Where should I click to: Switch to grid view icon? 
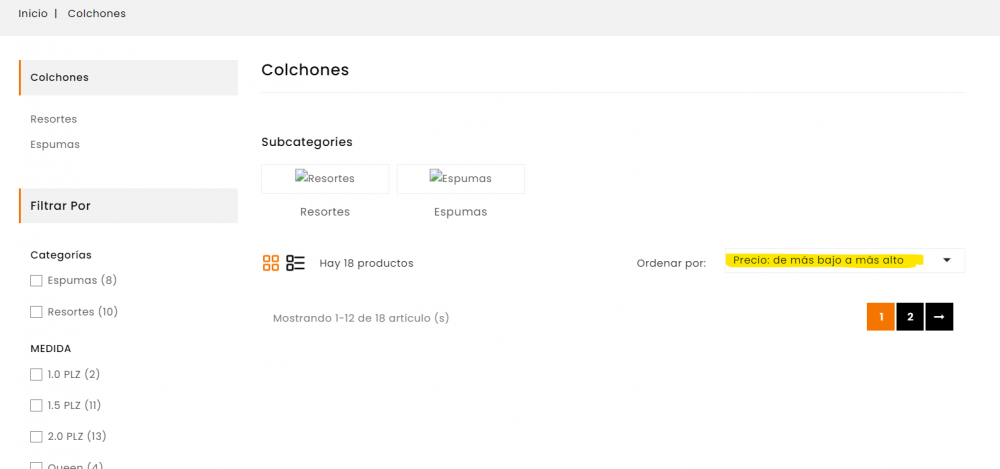tap(271, 263)
